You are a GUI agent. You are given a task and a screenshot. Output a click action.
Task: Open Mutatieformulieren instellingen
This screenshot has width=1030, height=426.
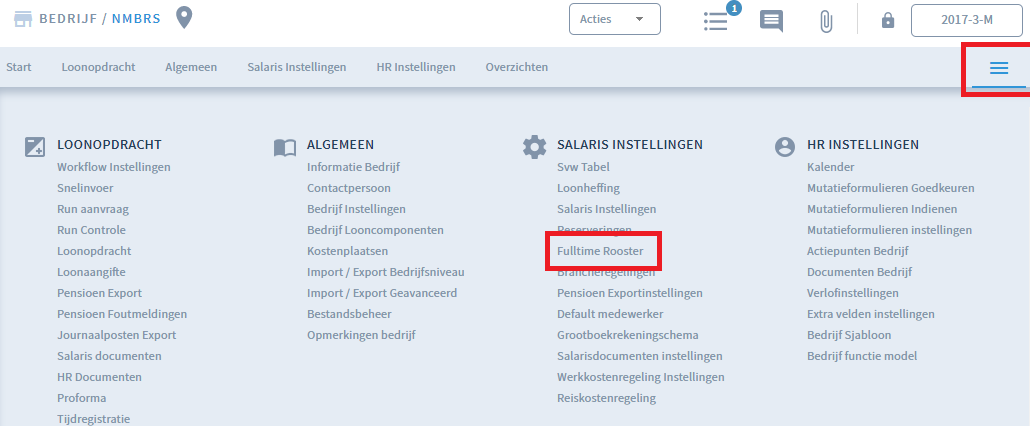coord(889,230)
